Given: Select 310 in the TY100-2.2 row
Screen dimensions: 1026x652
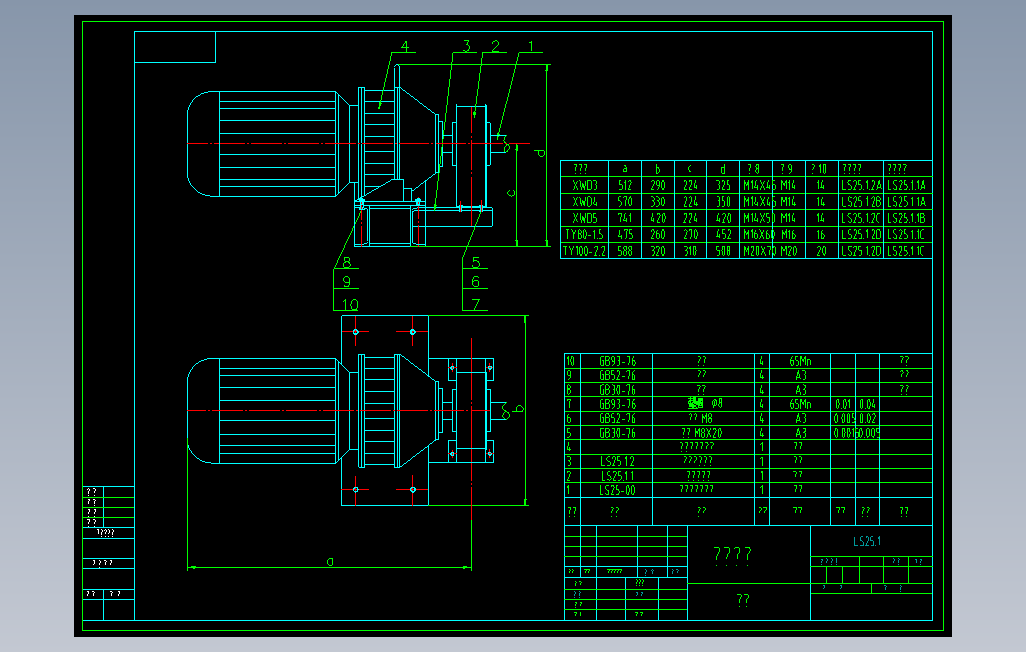Looking at the screenshot, I should (x=690, y=251).
